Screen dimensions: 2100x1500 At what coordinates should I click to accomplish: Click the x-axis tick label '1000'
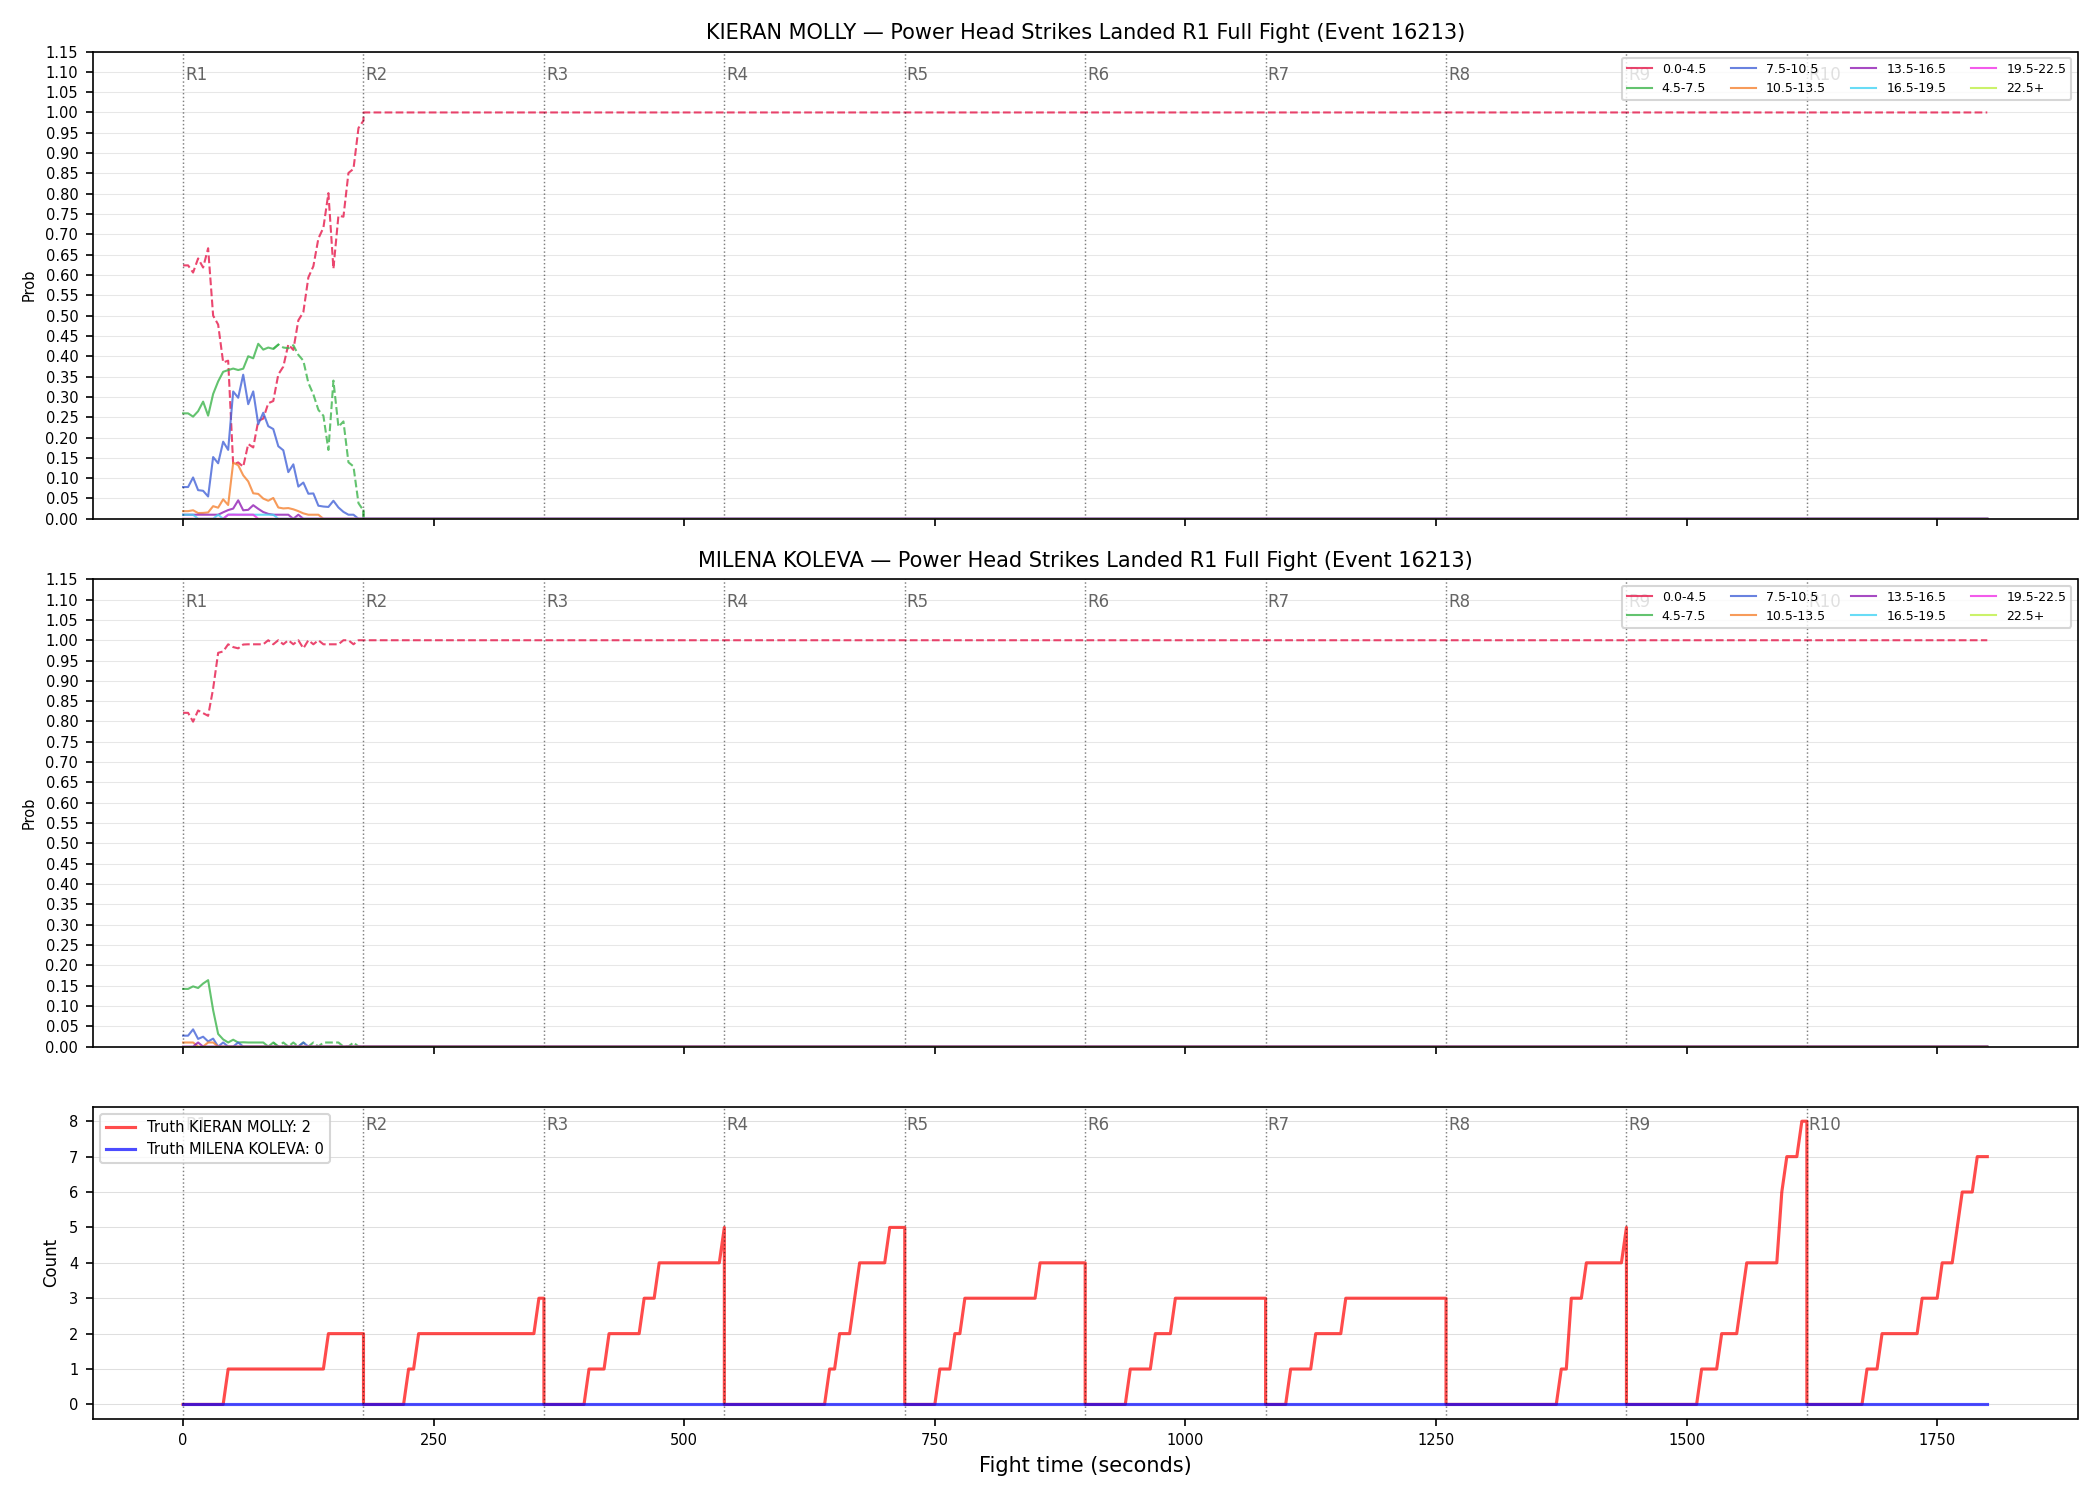pos(1185,1440)
